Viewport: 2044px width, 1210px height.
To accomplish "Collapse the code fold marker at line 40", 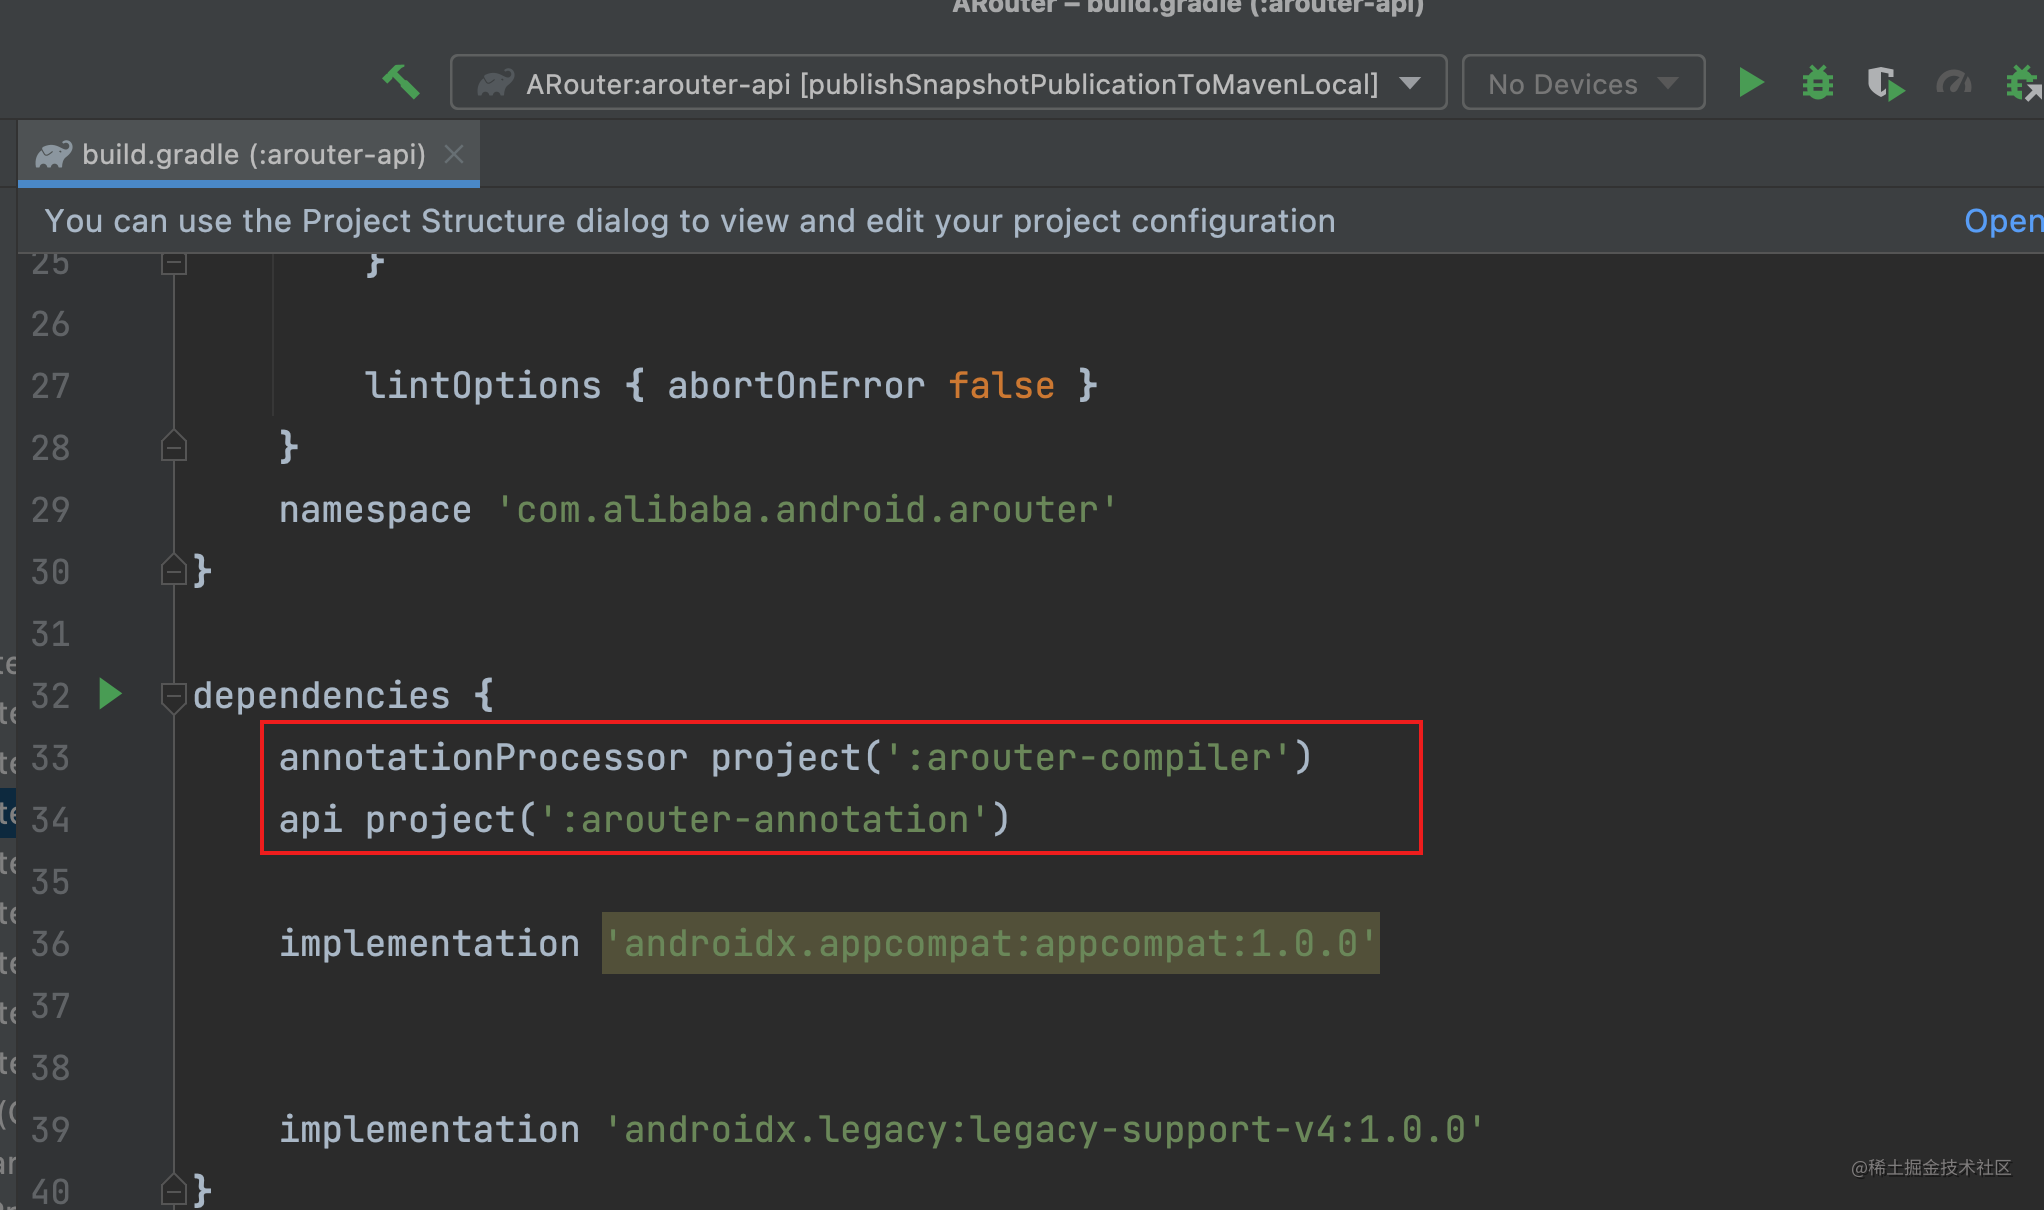I will tap(174, 1188).
